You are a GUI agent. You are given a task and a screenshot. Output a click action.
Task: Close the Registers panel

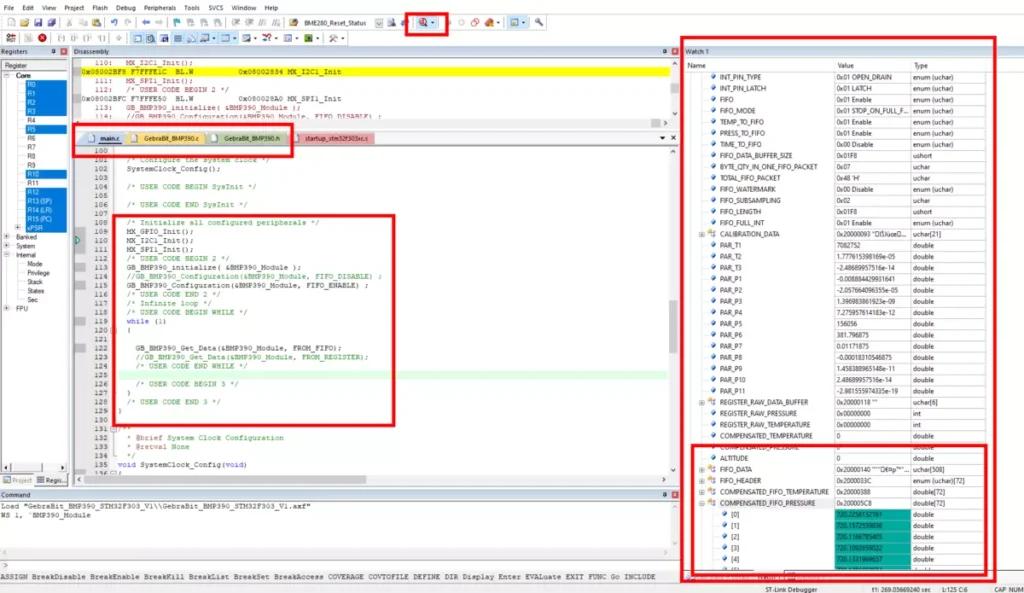click(x=63, y=52)
